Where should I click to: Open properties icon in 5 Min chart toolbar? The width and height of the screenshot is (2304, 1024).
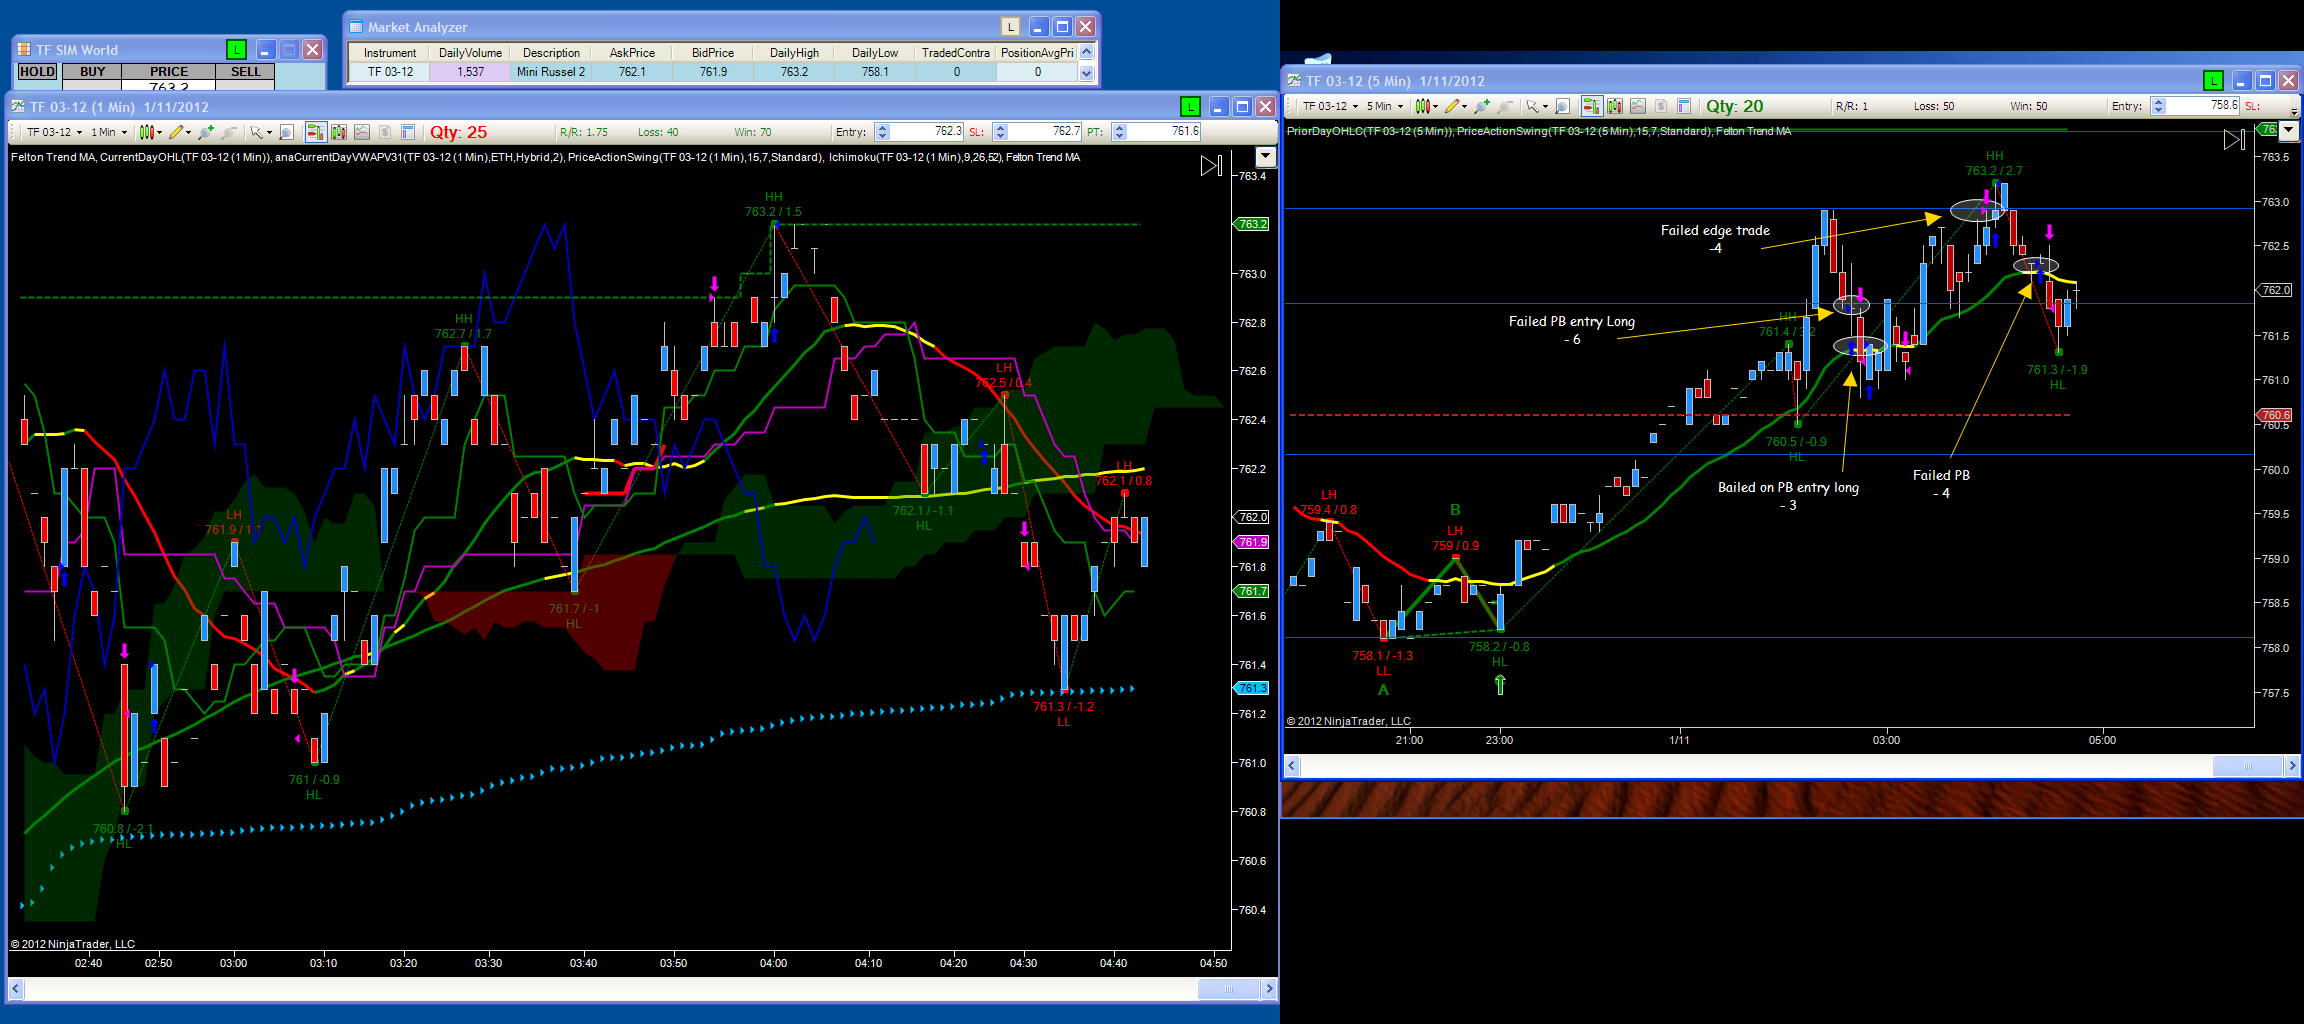coord(1684,106)
